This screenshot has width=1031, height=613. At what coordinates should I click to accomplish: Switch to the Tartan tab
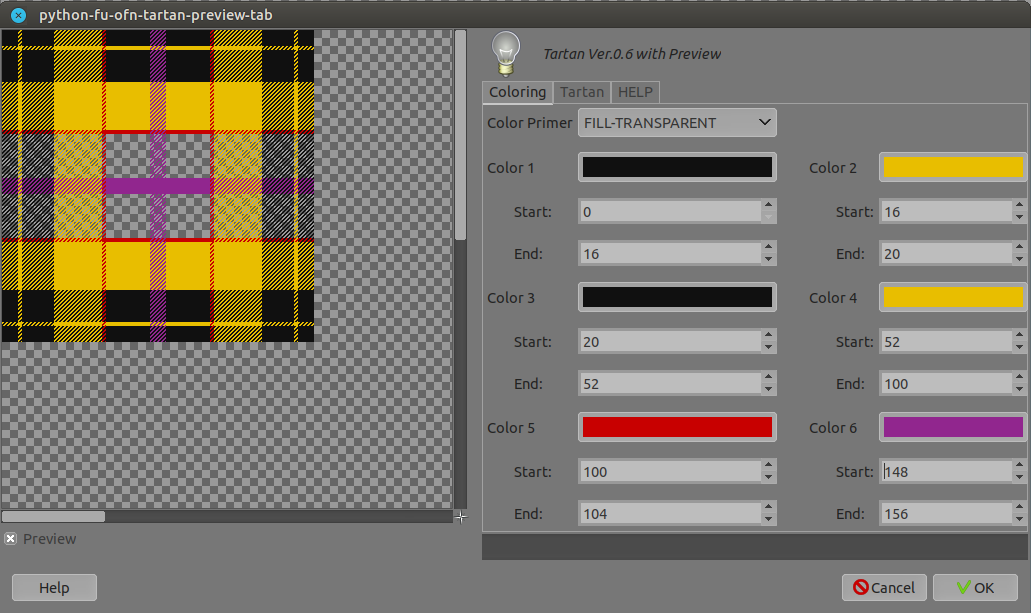582,92
